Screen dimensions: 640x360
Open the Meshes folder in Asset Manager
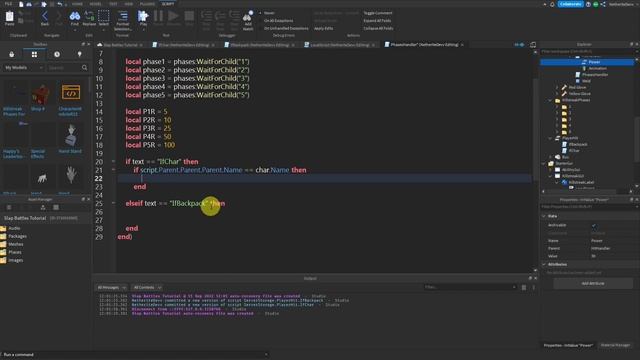pyautogui.click(x=16, y=244)
